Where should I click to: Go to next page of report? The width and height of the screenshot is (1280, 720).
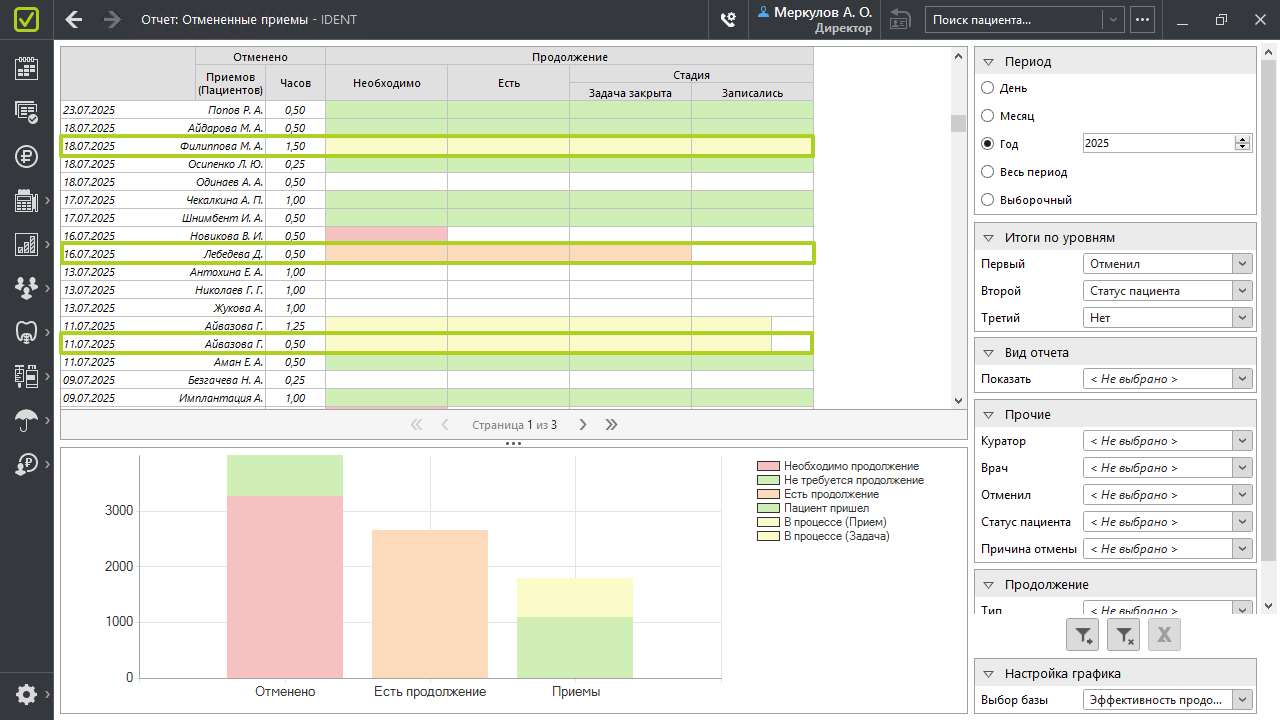point(583,425)
